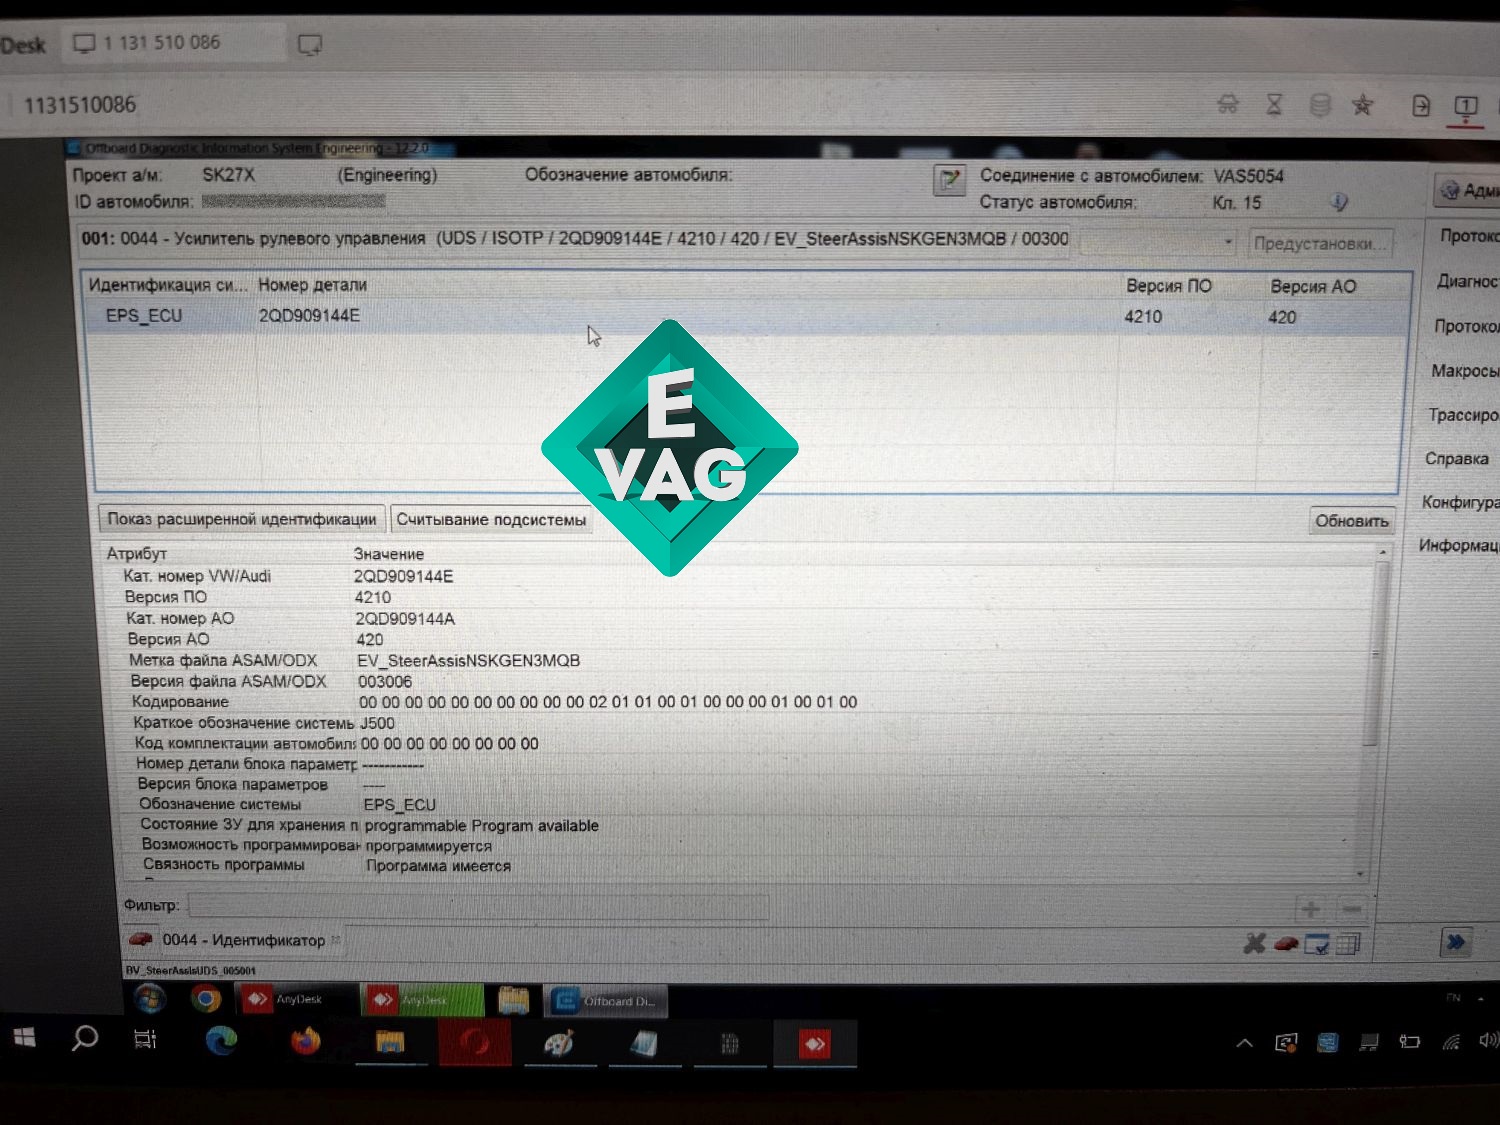1500x1125 pixels.
Task: Open the Диагностика side menu item
Action: click(x=1467, y=281)
